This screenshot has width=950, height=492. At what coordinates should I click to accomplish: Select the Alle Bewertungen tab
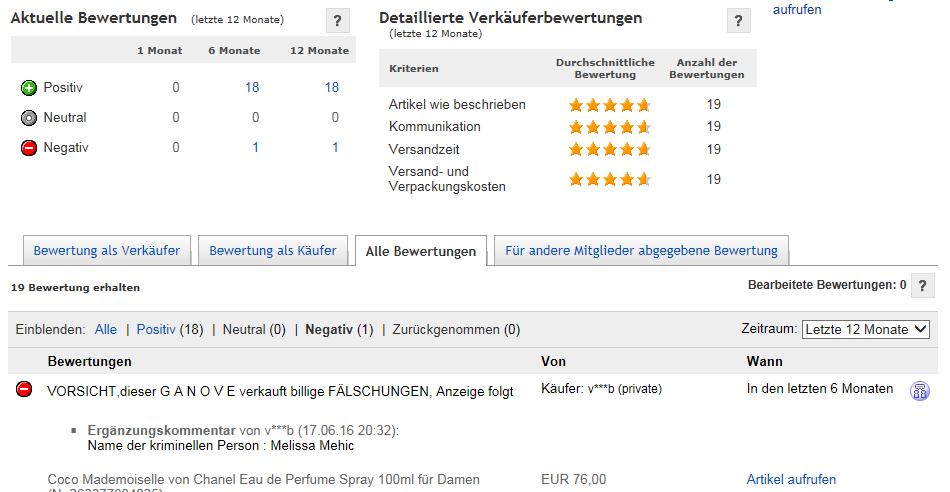(421, 251)
